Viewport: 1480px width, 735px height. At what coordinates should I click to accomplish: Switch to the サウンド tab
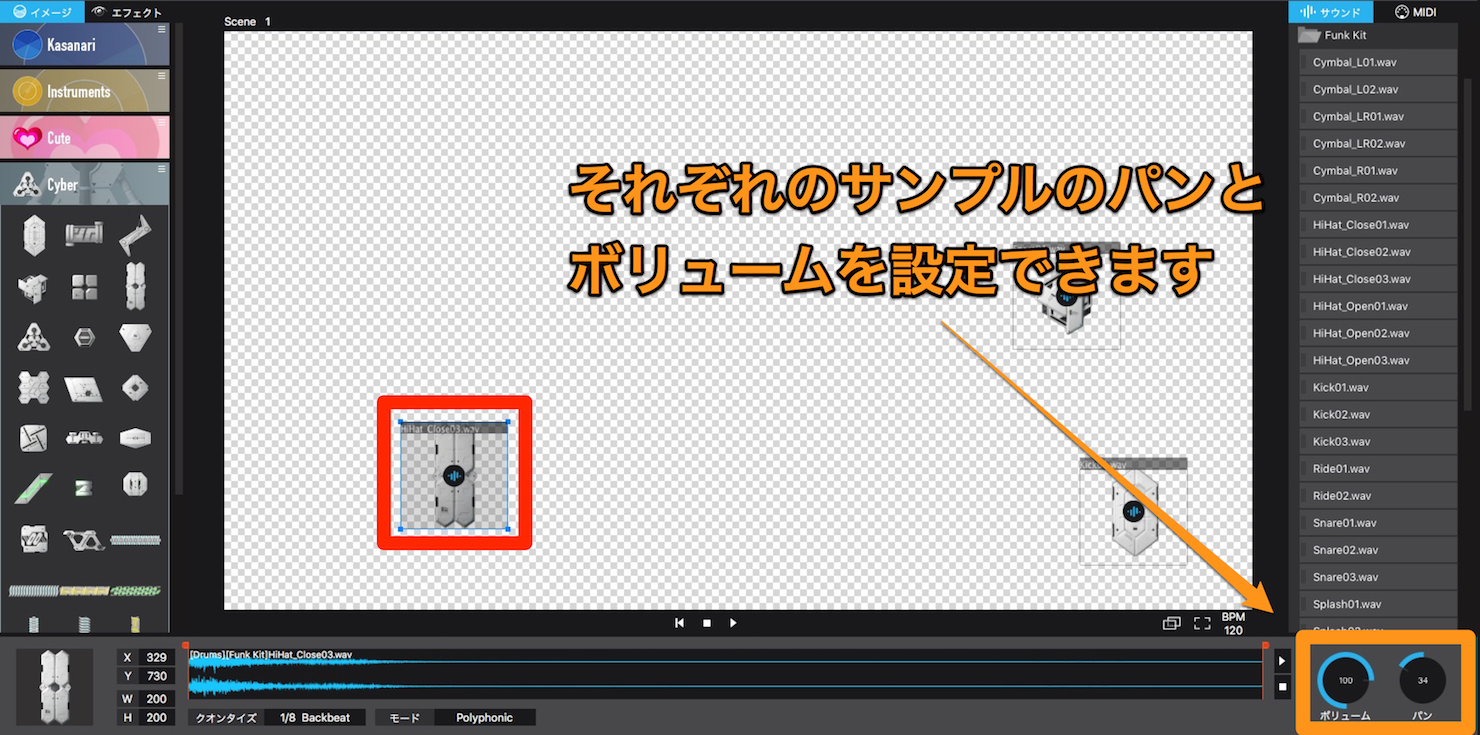point(1329,12)
